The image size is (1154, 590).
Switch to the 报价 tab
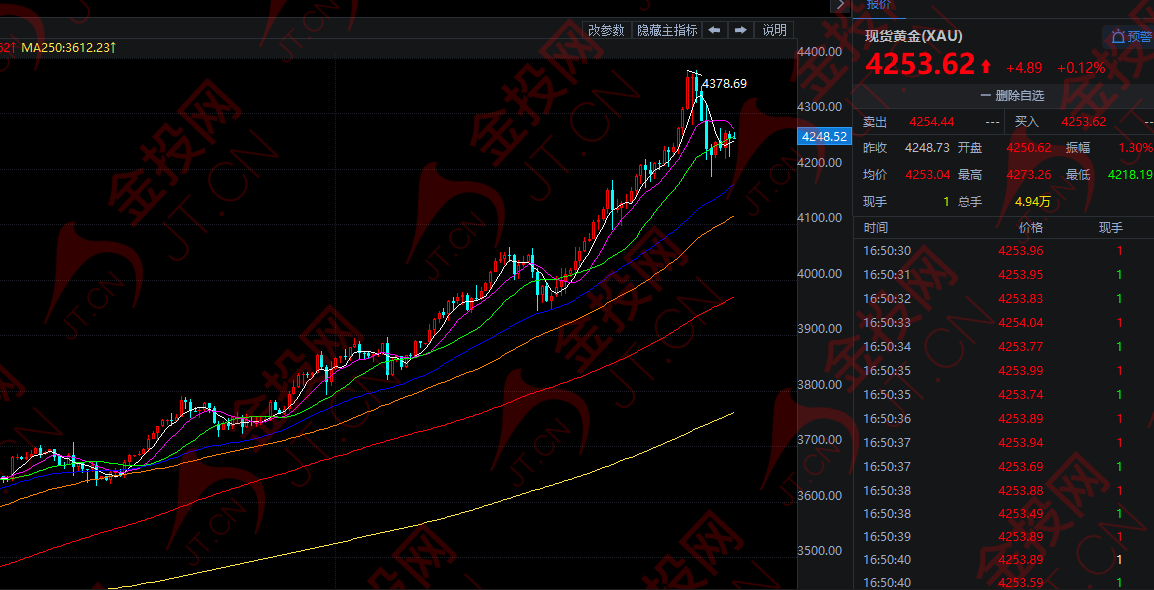point(879,5)
